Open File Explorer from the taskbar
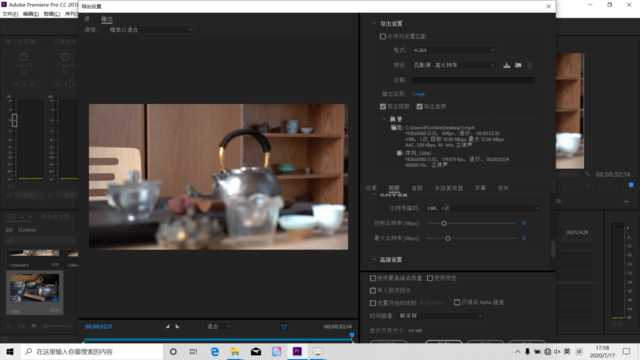Screen dimensions: 640x360 [235, 351]
